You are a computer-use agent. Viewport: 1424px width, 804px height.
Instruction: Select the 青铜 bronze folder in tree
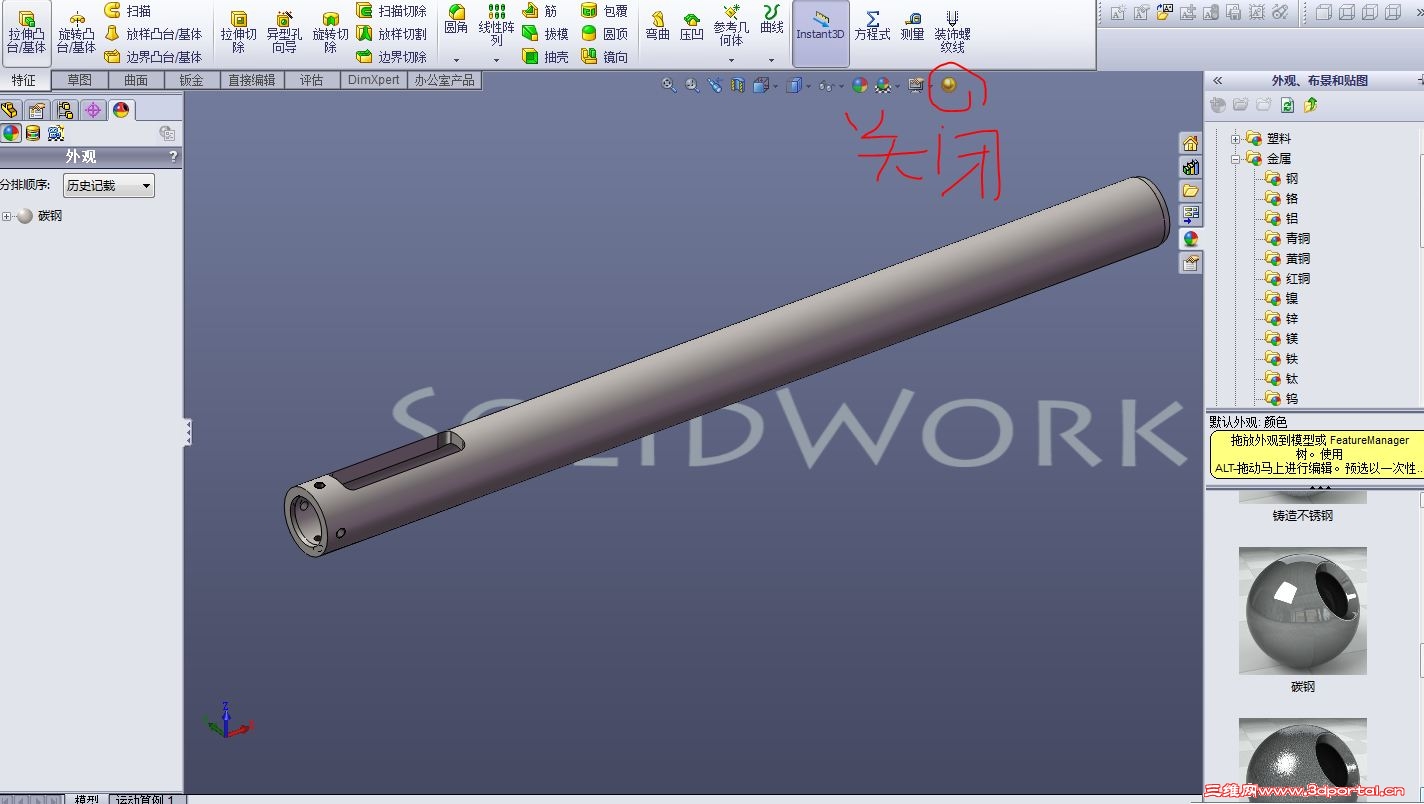pyautogui.click(x=1287, y=239)
